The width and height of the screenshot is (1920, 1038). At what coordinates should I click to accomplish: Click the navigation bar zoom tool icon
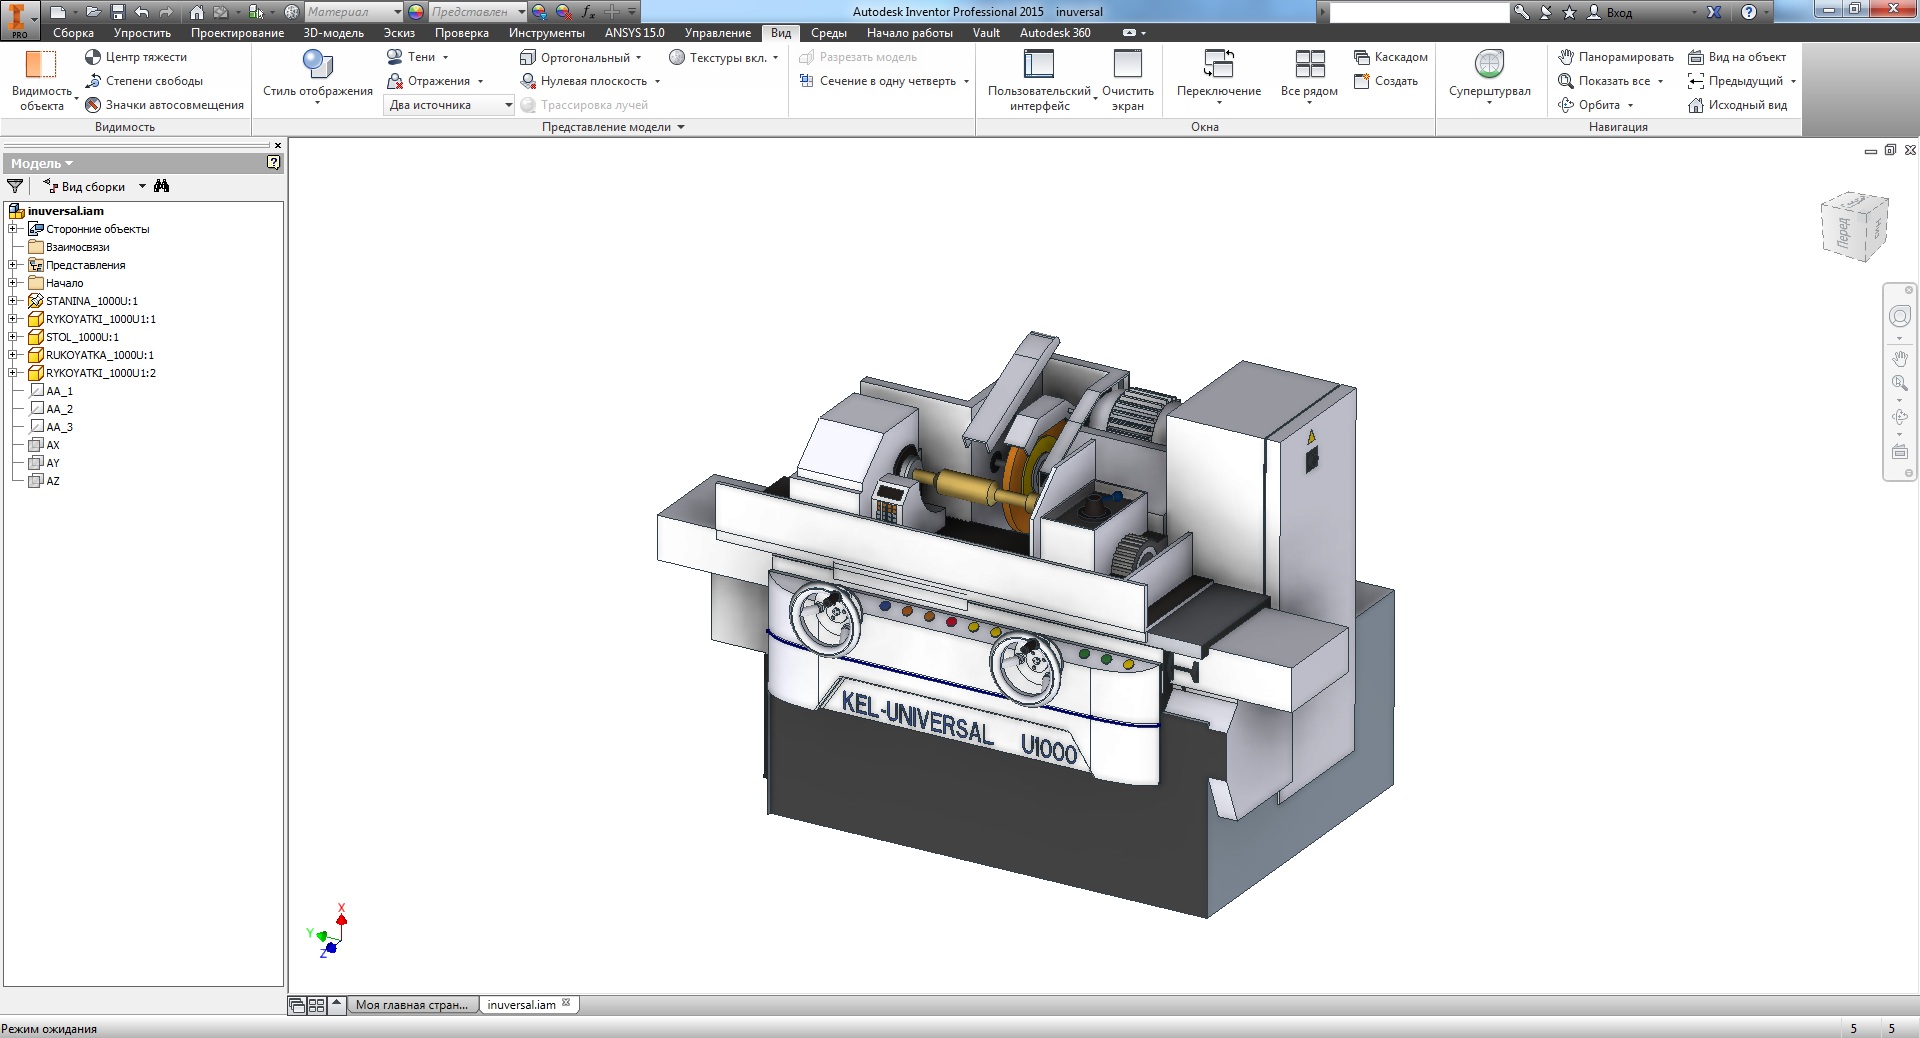[1899, 384]
